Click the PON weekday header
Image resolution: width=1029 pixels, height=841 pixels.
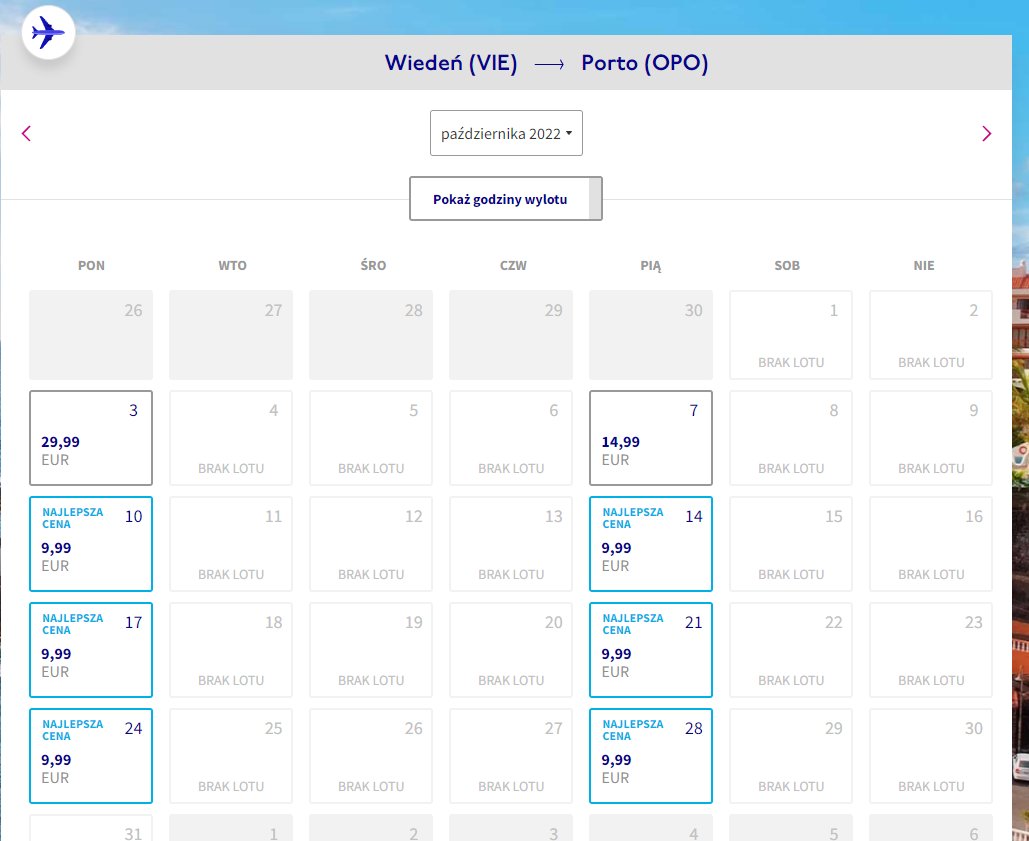(91, 266)
